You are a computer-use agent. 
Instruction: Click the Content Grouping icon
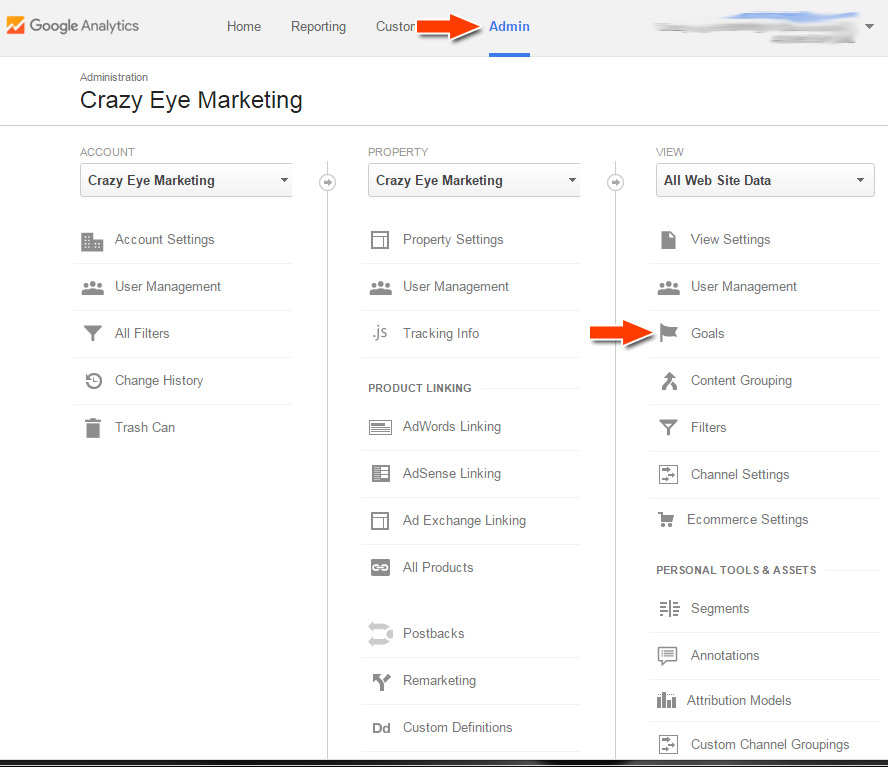coord(669,381)
